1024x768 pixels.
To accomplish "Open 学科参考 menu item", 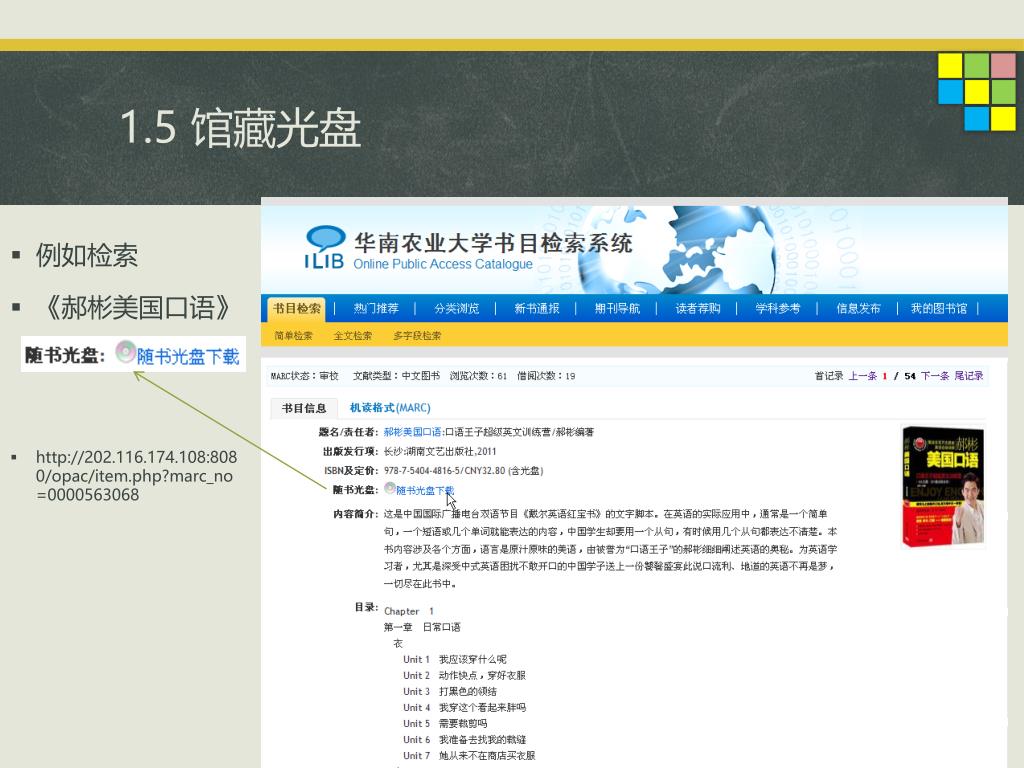I will click(x=778, y=308).
